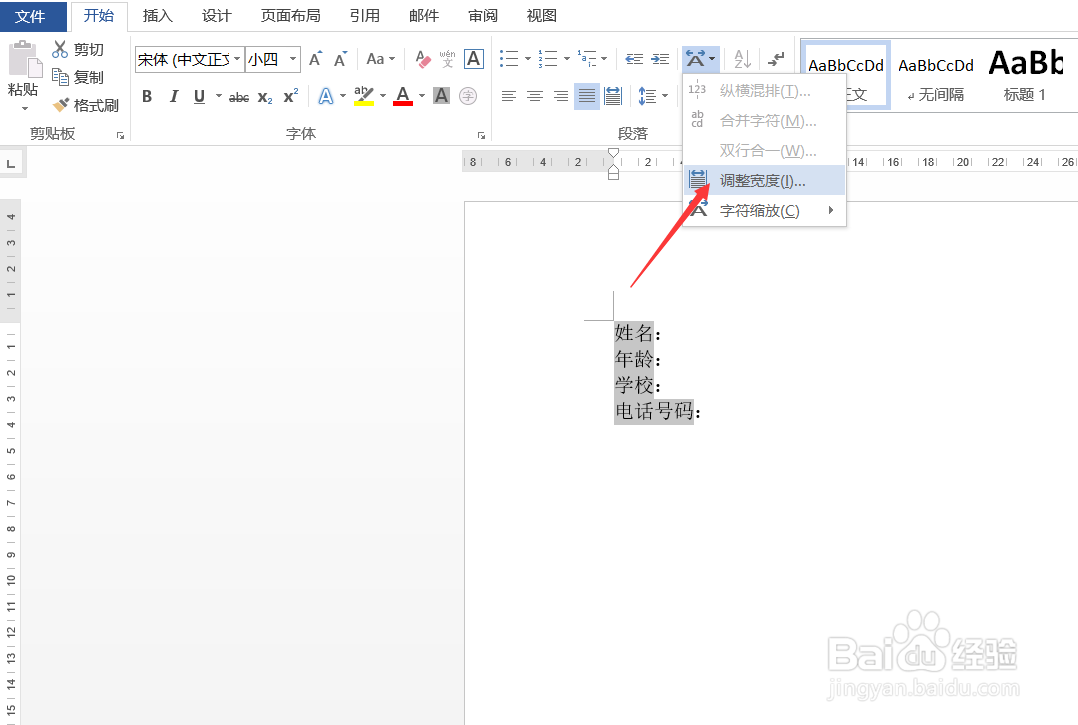Apply the 字符底纹 character shading icon
This screenshot has width=1078, height=725.
[x=441, y=96]
